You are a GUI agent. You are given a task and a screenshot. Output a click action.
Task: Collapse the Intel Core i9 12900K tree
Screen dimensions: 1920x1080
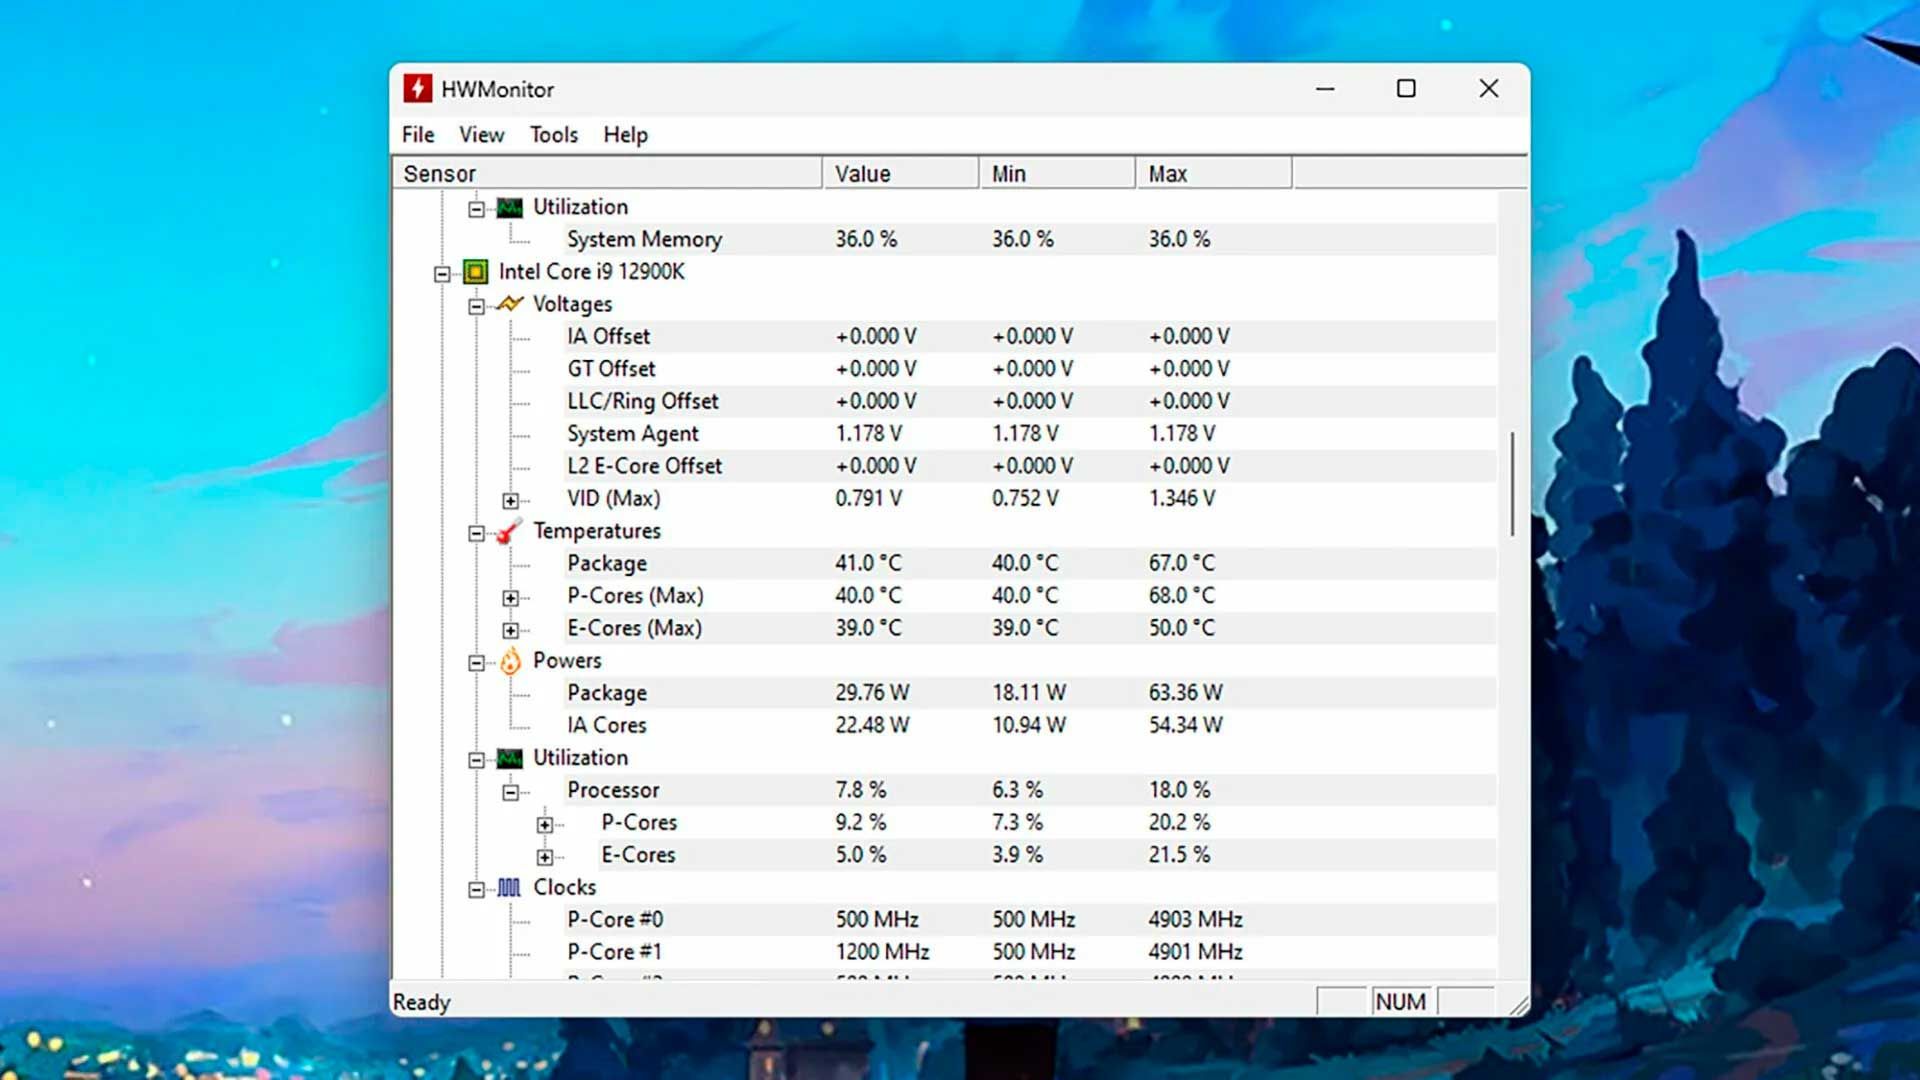tap(442, 274)
